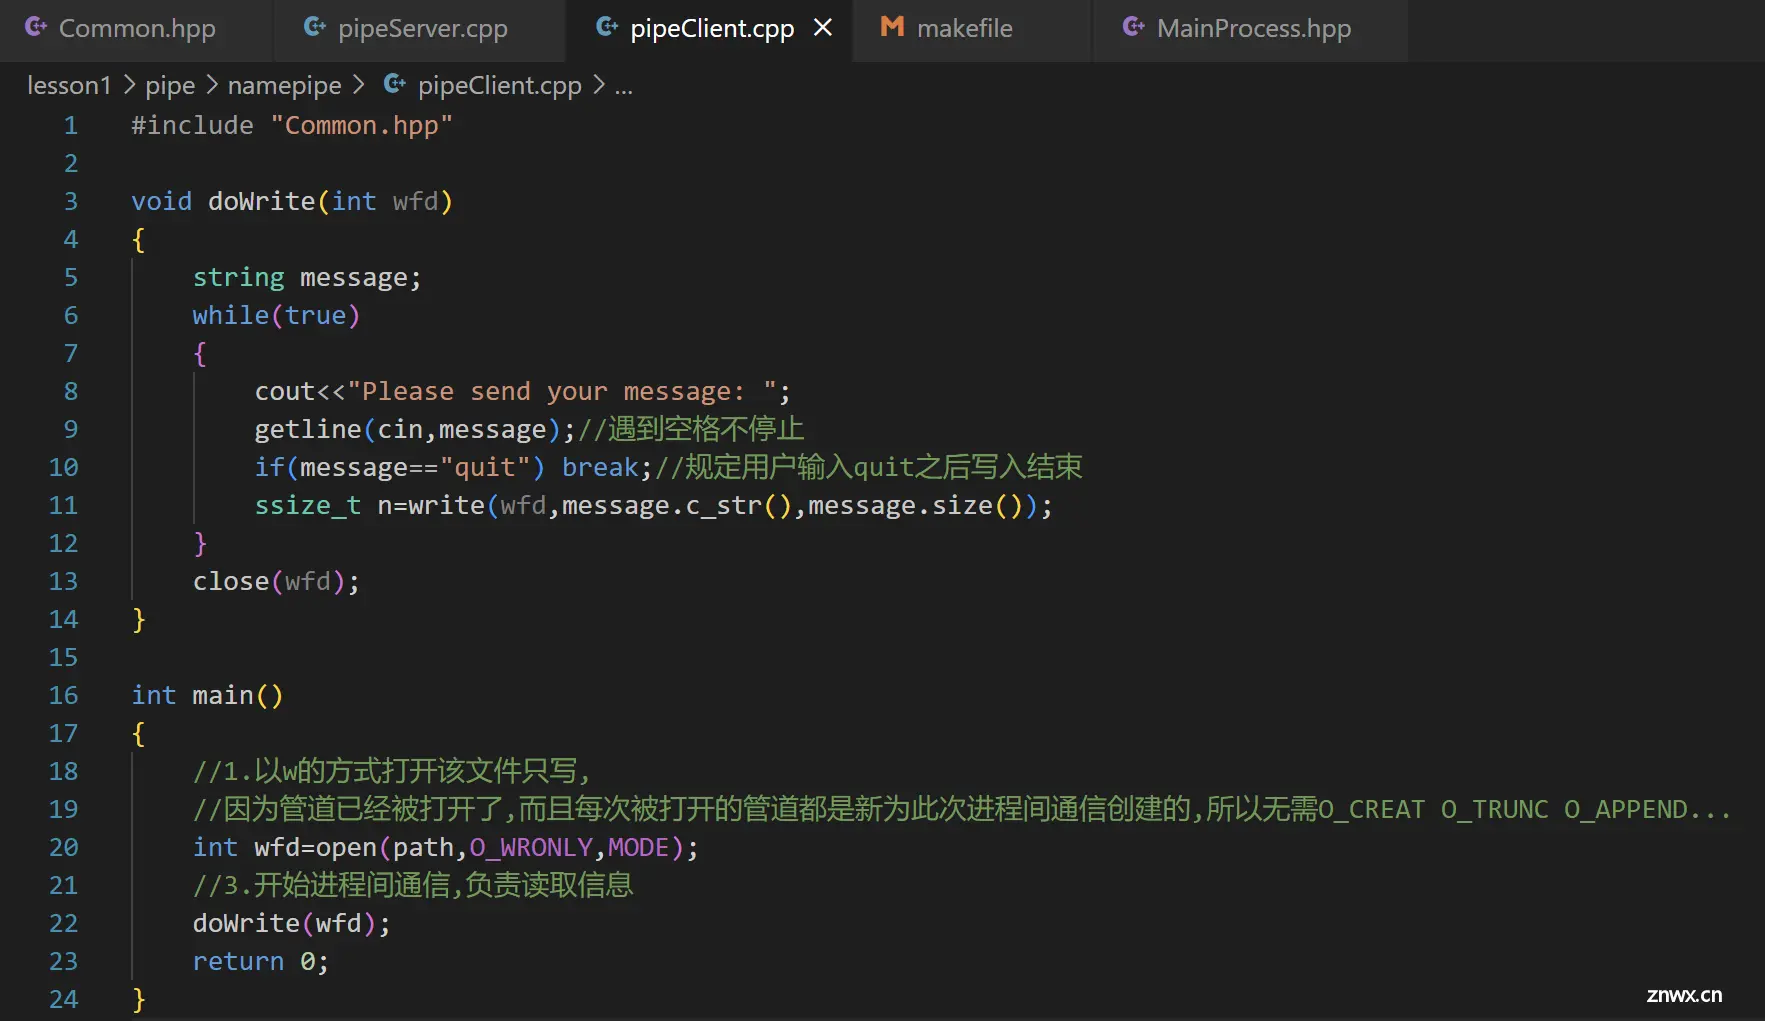This screenshot has width=1765, height=1021.
Task: Select the pipeClient.cpp tab
Action: (x=711, y=28)
